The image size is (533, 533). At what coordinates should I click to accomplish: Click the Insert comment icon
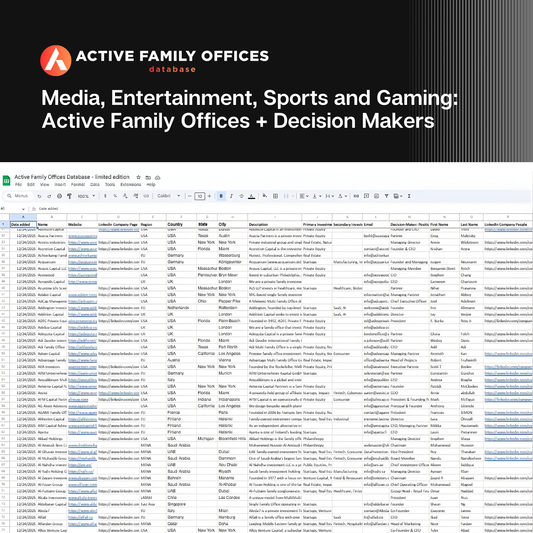366,196
